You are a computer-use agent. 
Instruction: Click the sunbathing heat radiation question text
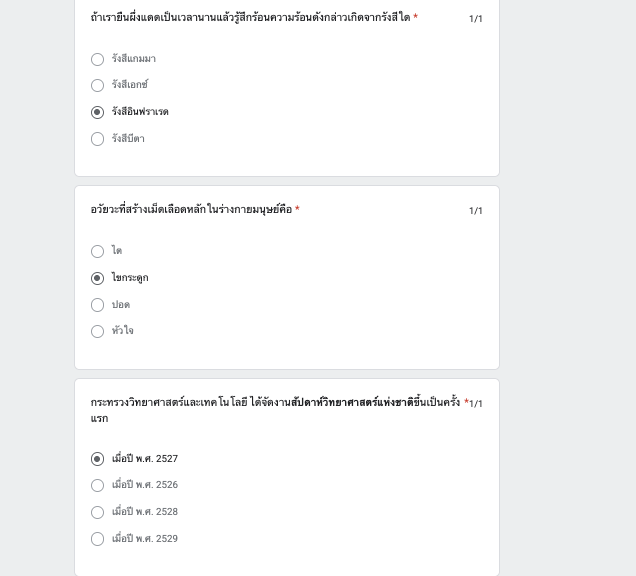tap(250, 18)
